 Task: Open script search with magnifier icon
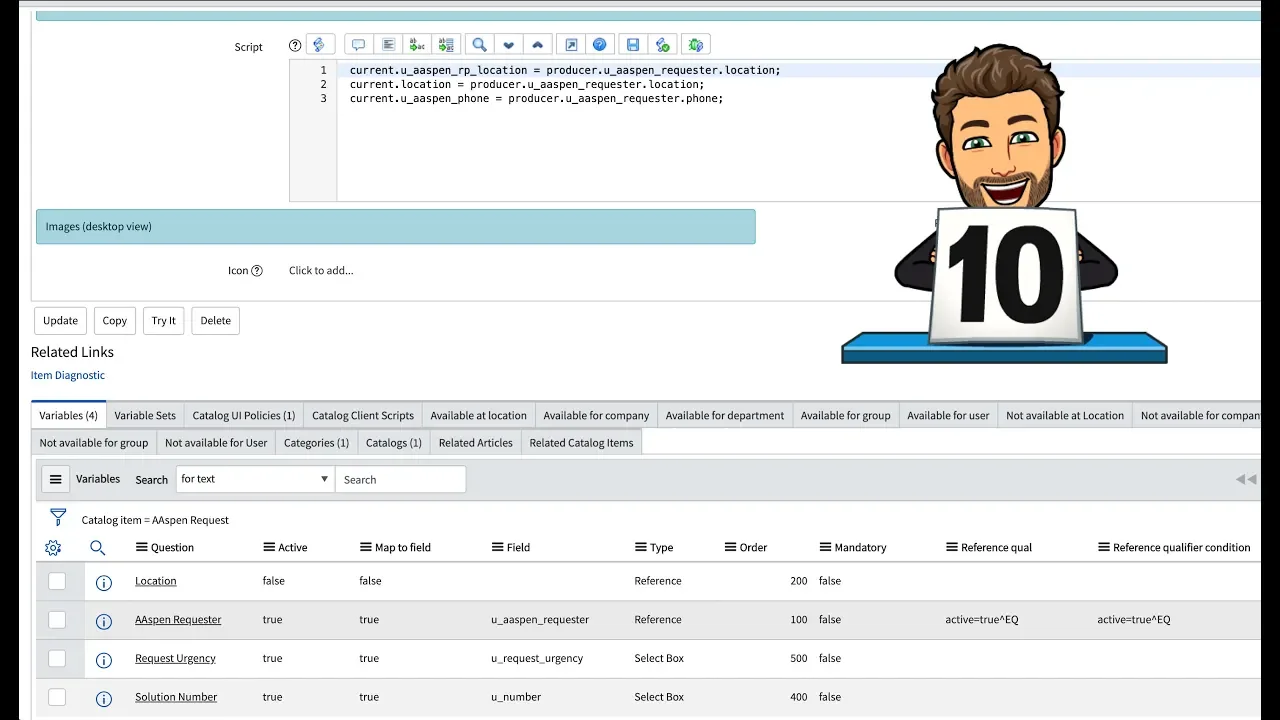pyautogui.click(x=480, y=45)
